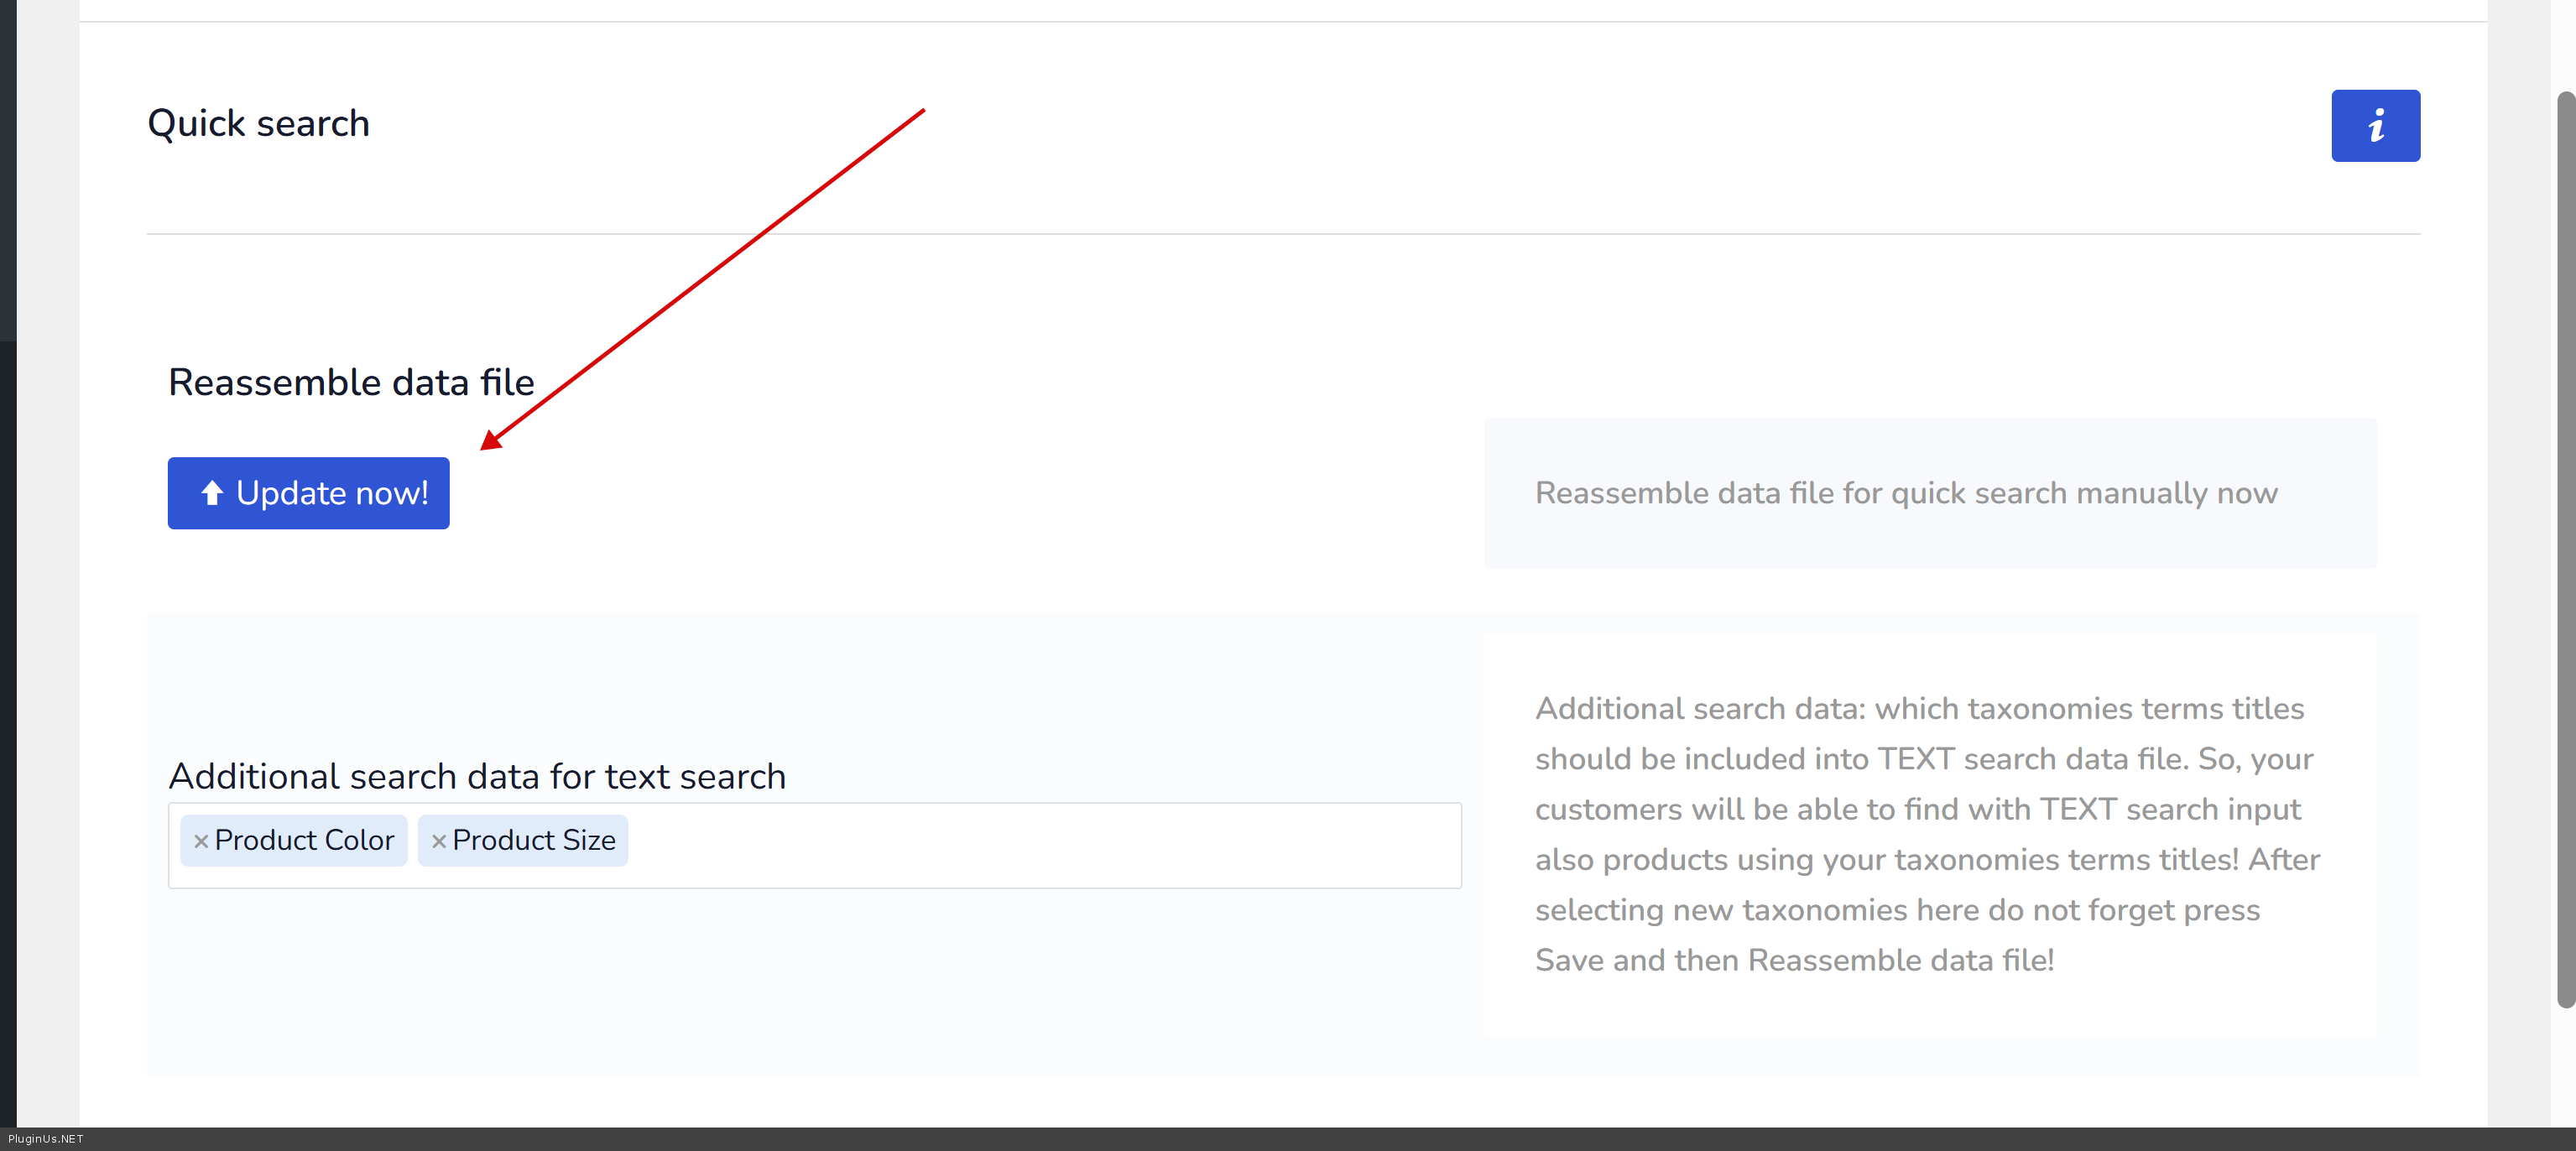Click PluginUs.NET text in the bottom bar

[46, 1139]
